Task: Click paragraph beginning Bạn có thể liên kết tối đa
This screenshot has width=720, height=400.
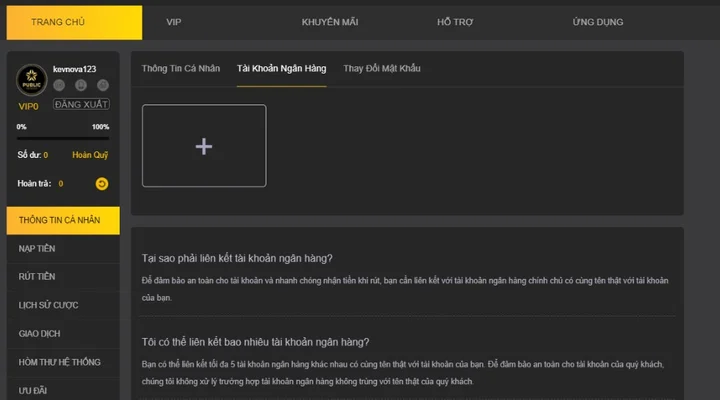Action: click(403, 372)
